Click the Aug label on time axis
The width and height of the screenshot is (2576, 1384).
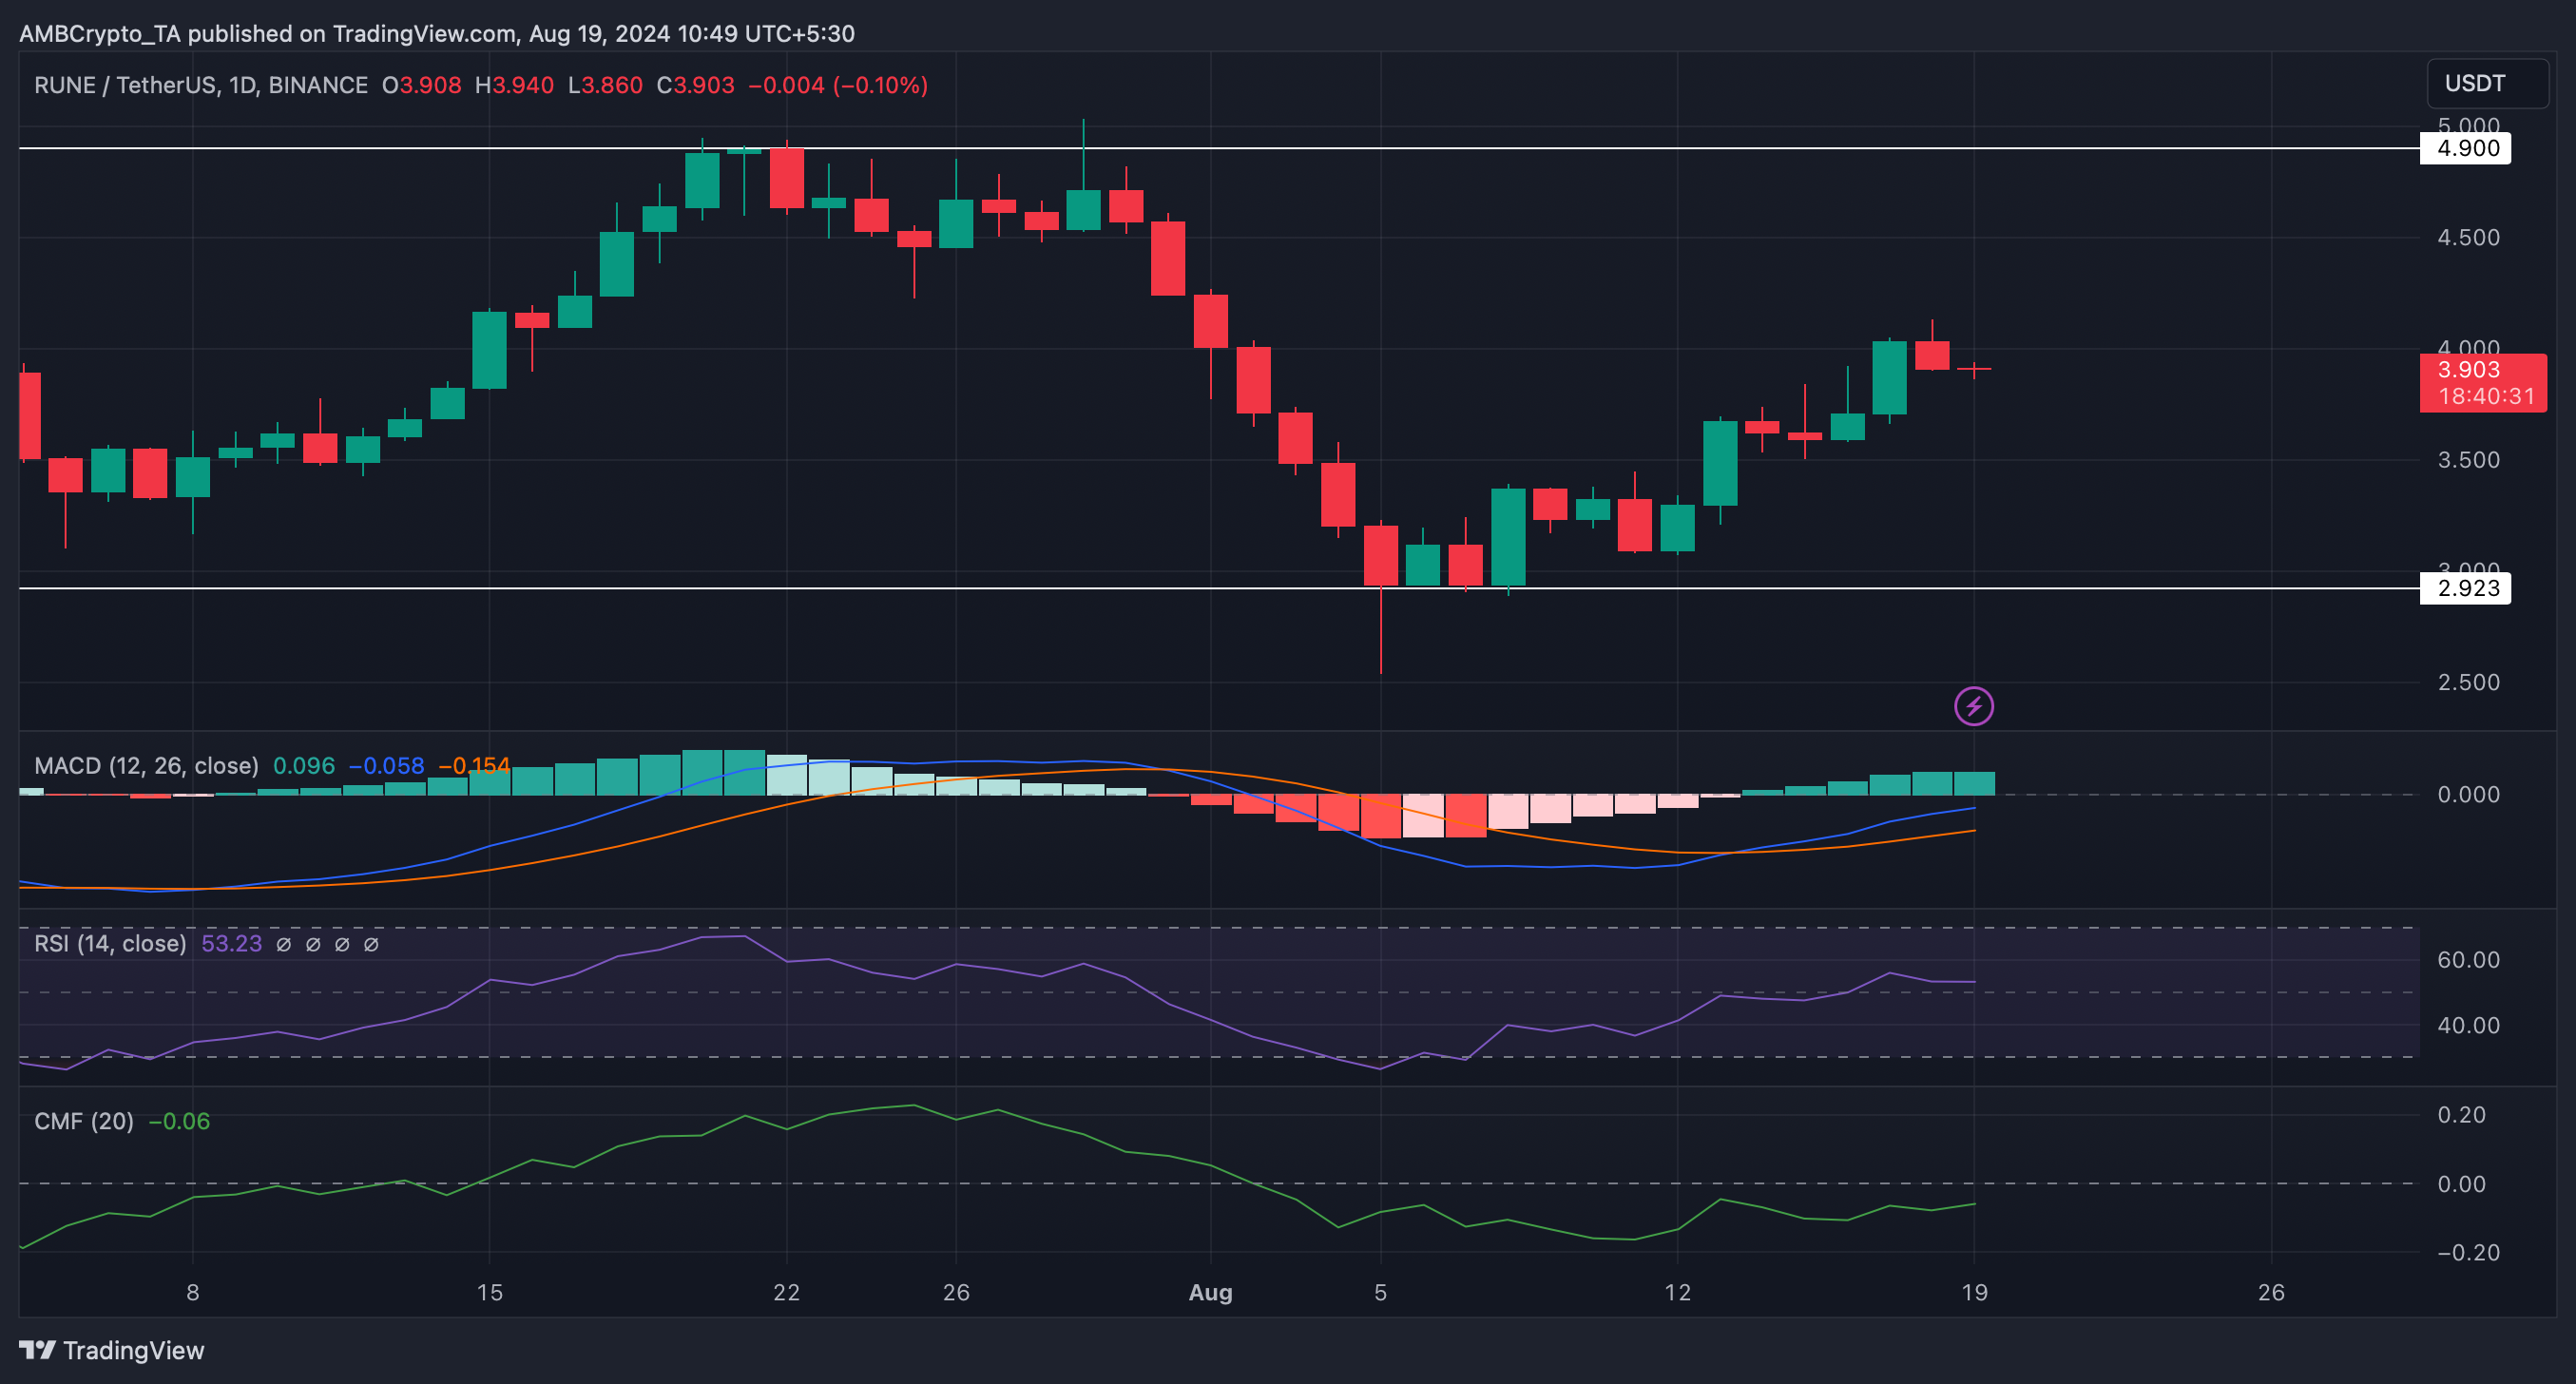point(1210,1292)
